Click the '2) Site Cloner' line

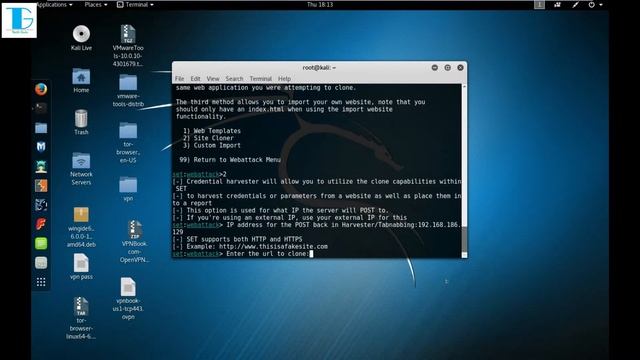coord(208,138)
